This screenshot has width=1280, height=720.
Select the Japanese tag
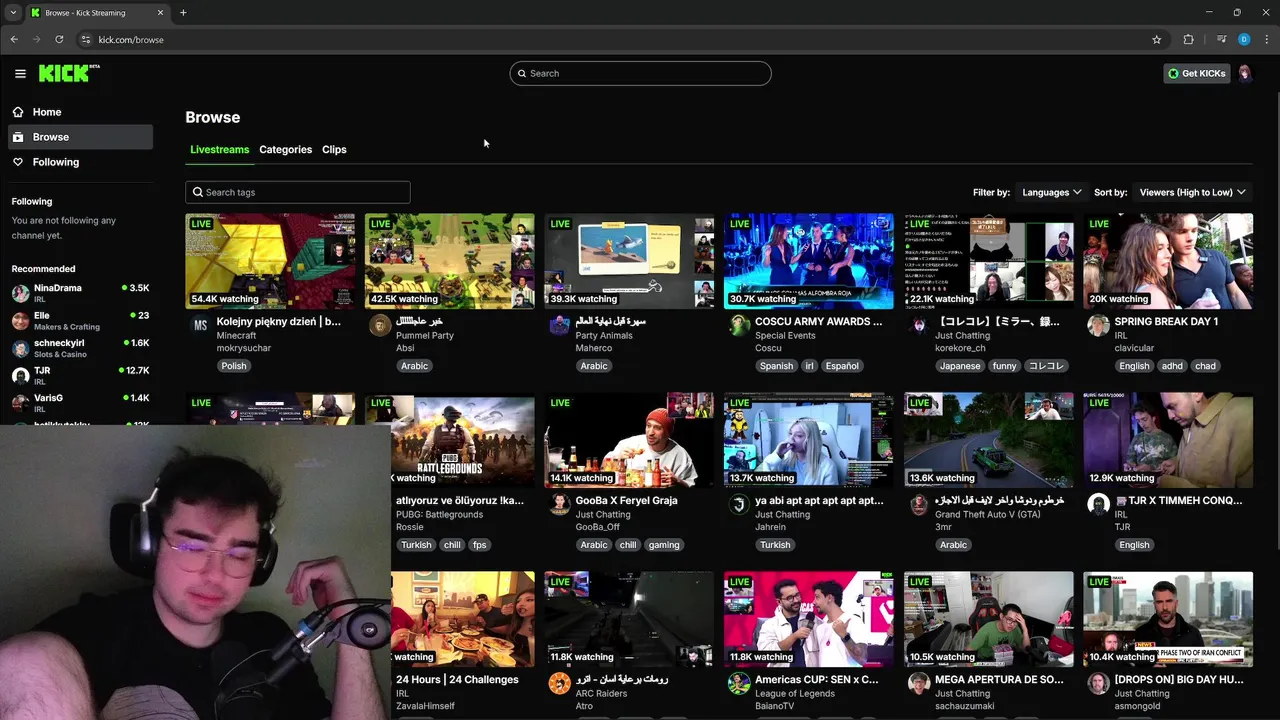tap(960, 366)
